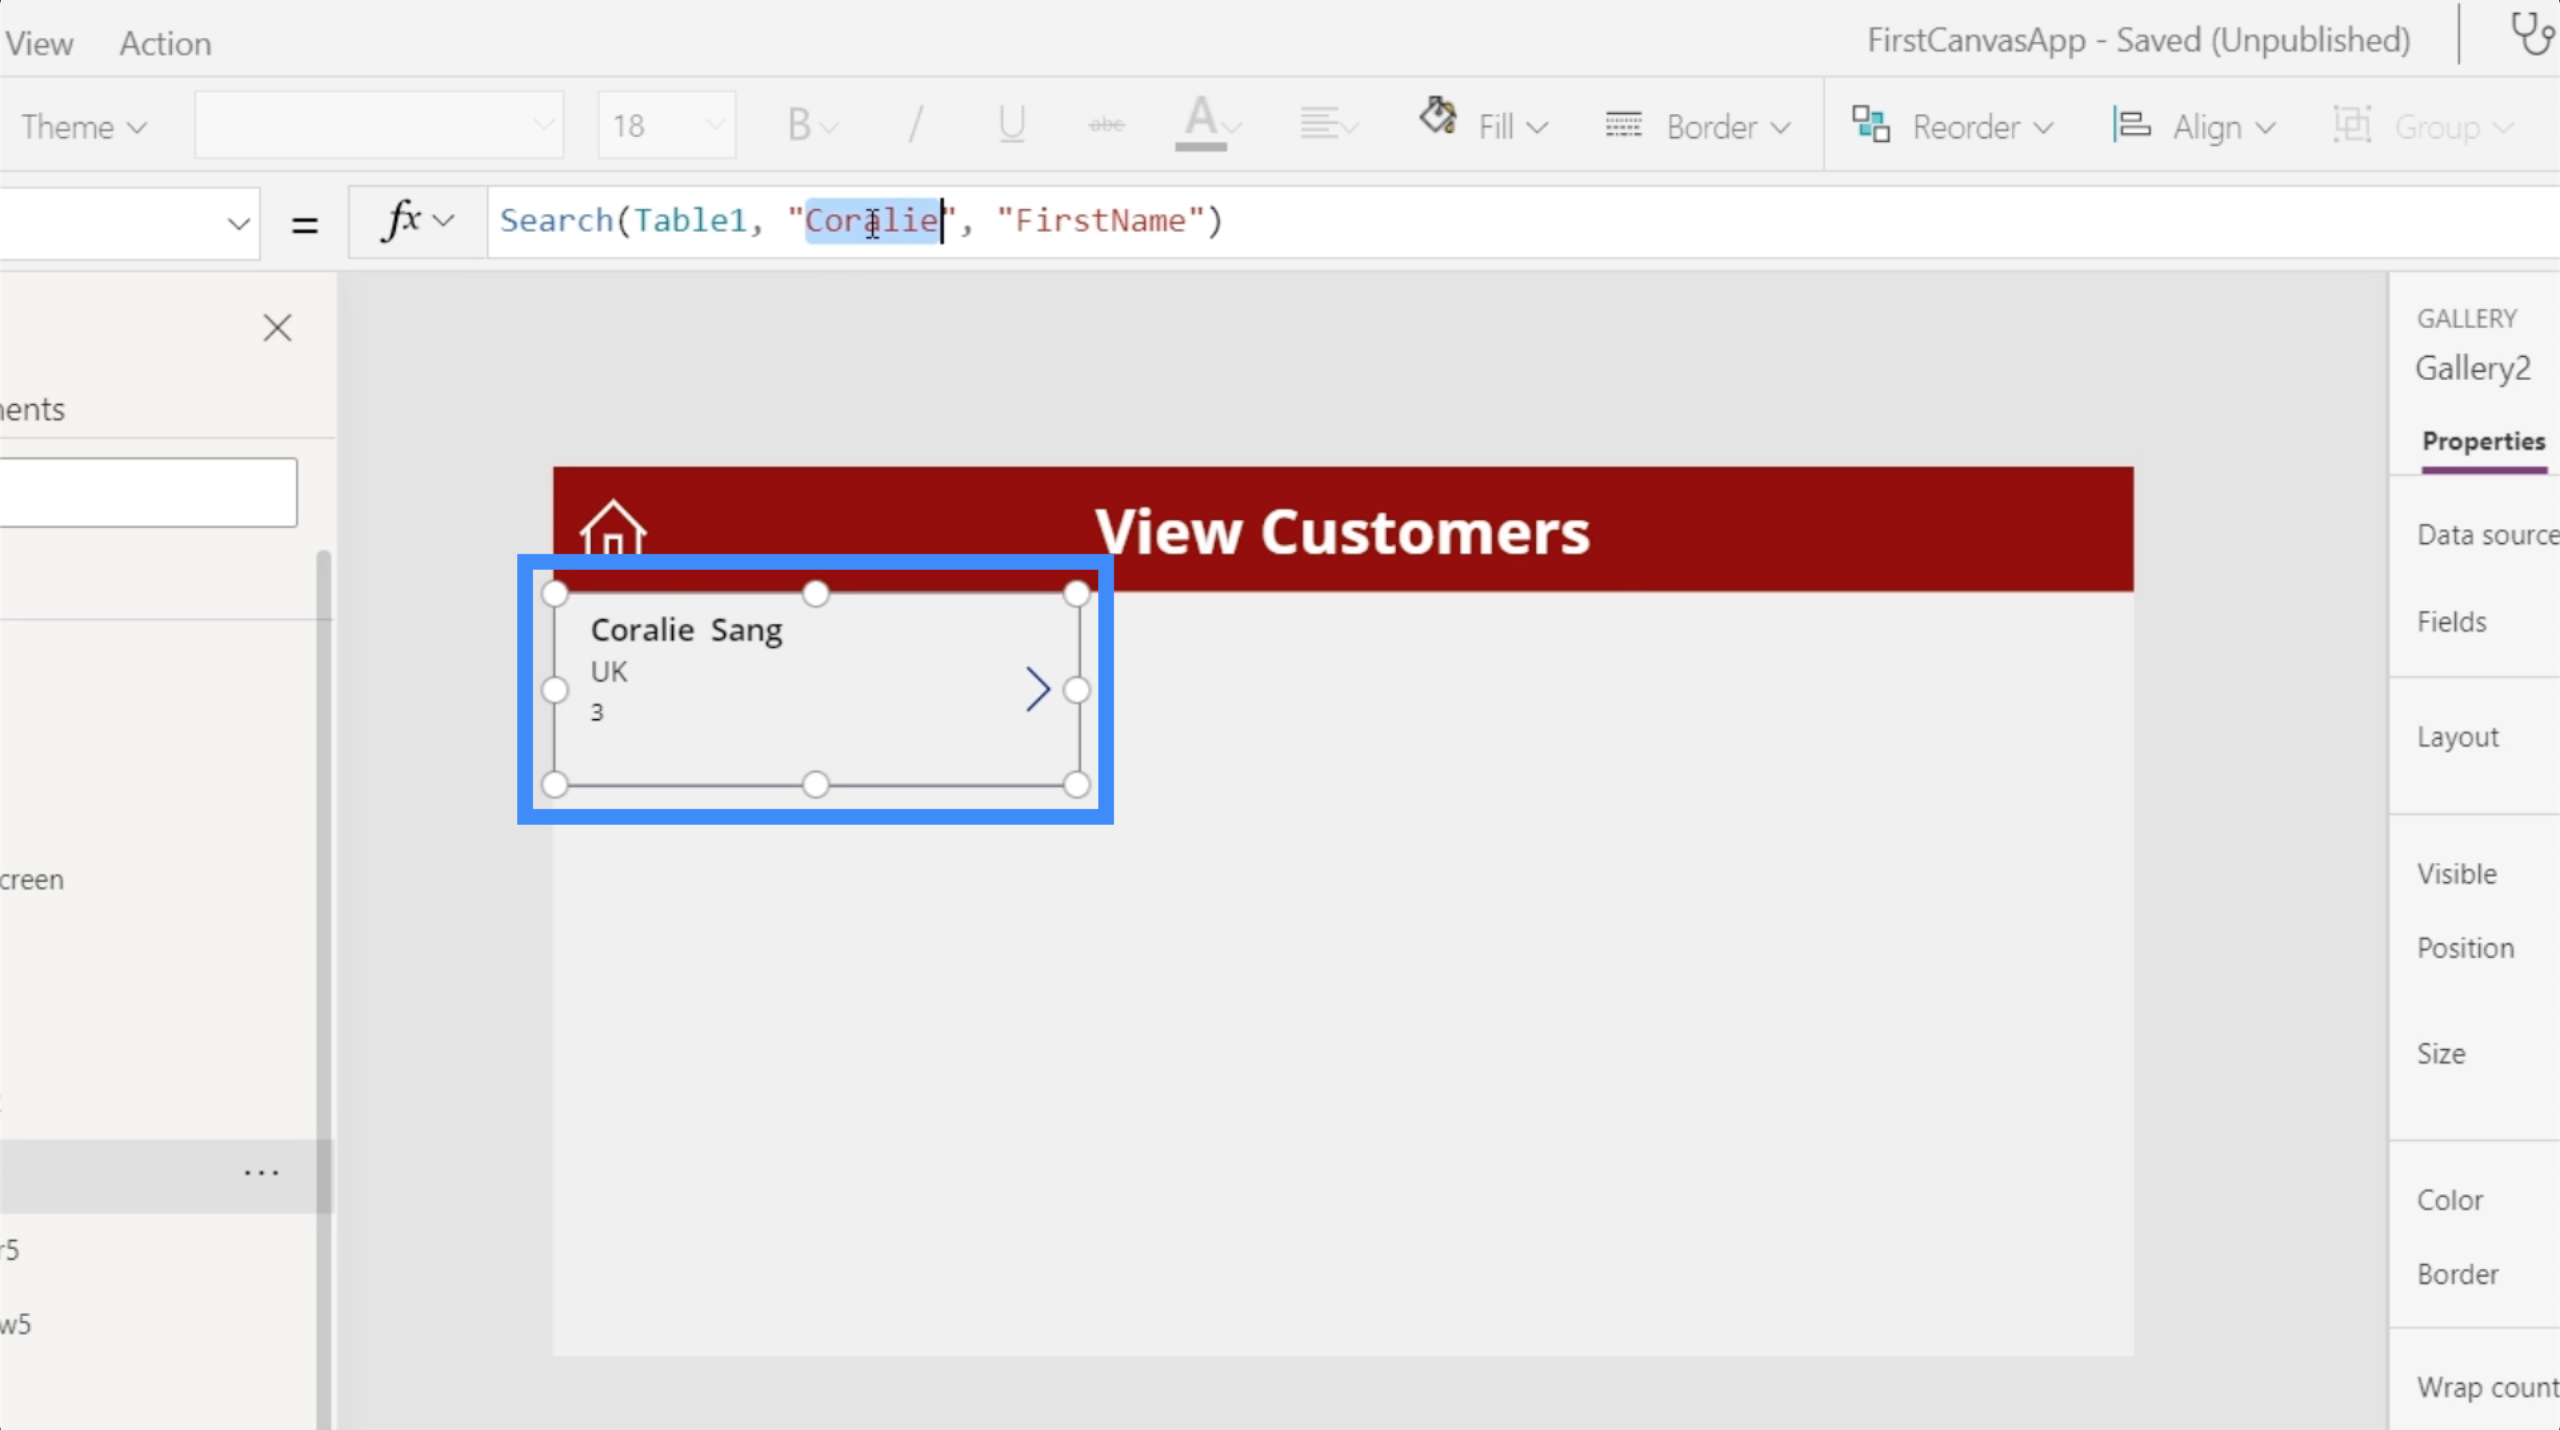The height and width of the screenshot is (1430, 2560).
Task: Open the Action menu
Action: pos(165,42)
